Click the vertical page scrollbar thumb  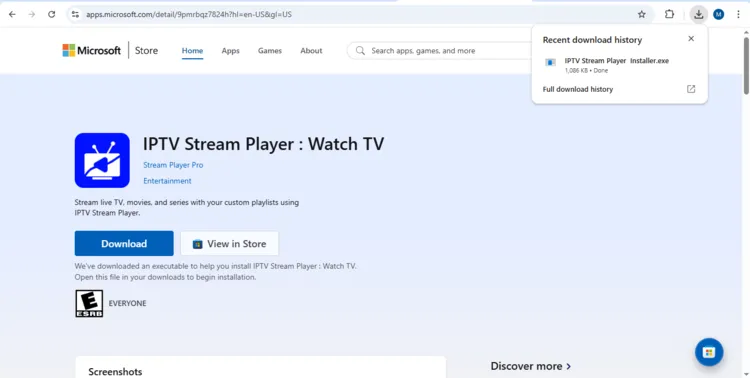(x=746, y=65)
